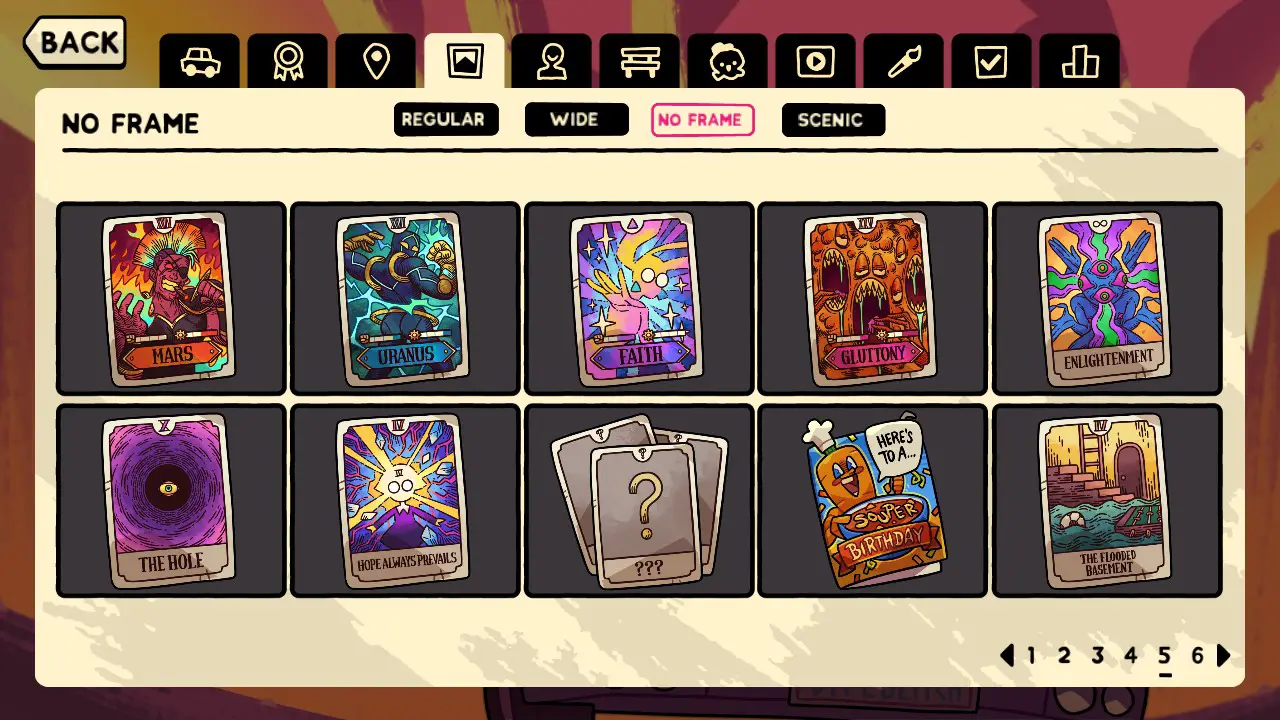Open the car icon tab
This screenshot has height=720, width=1280.
coord(200,62)
